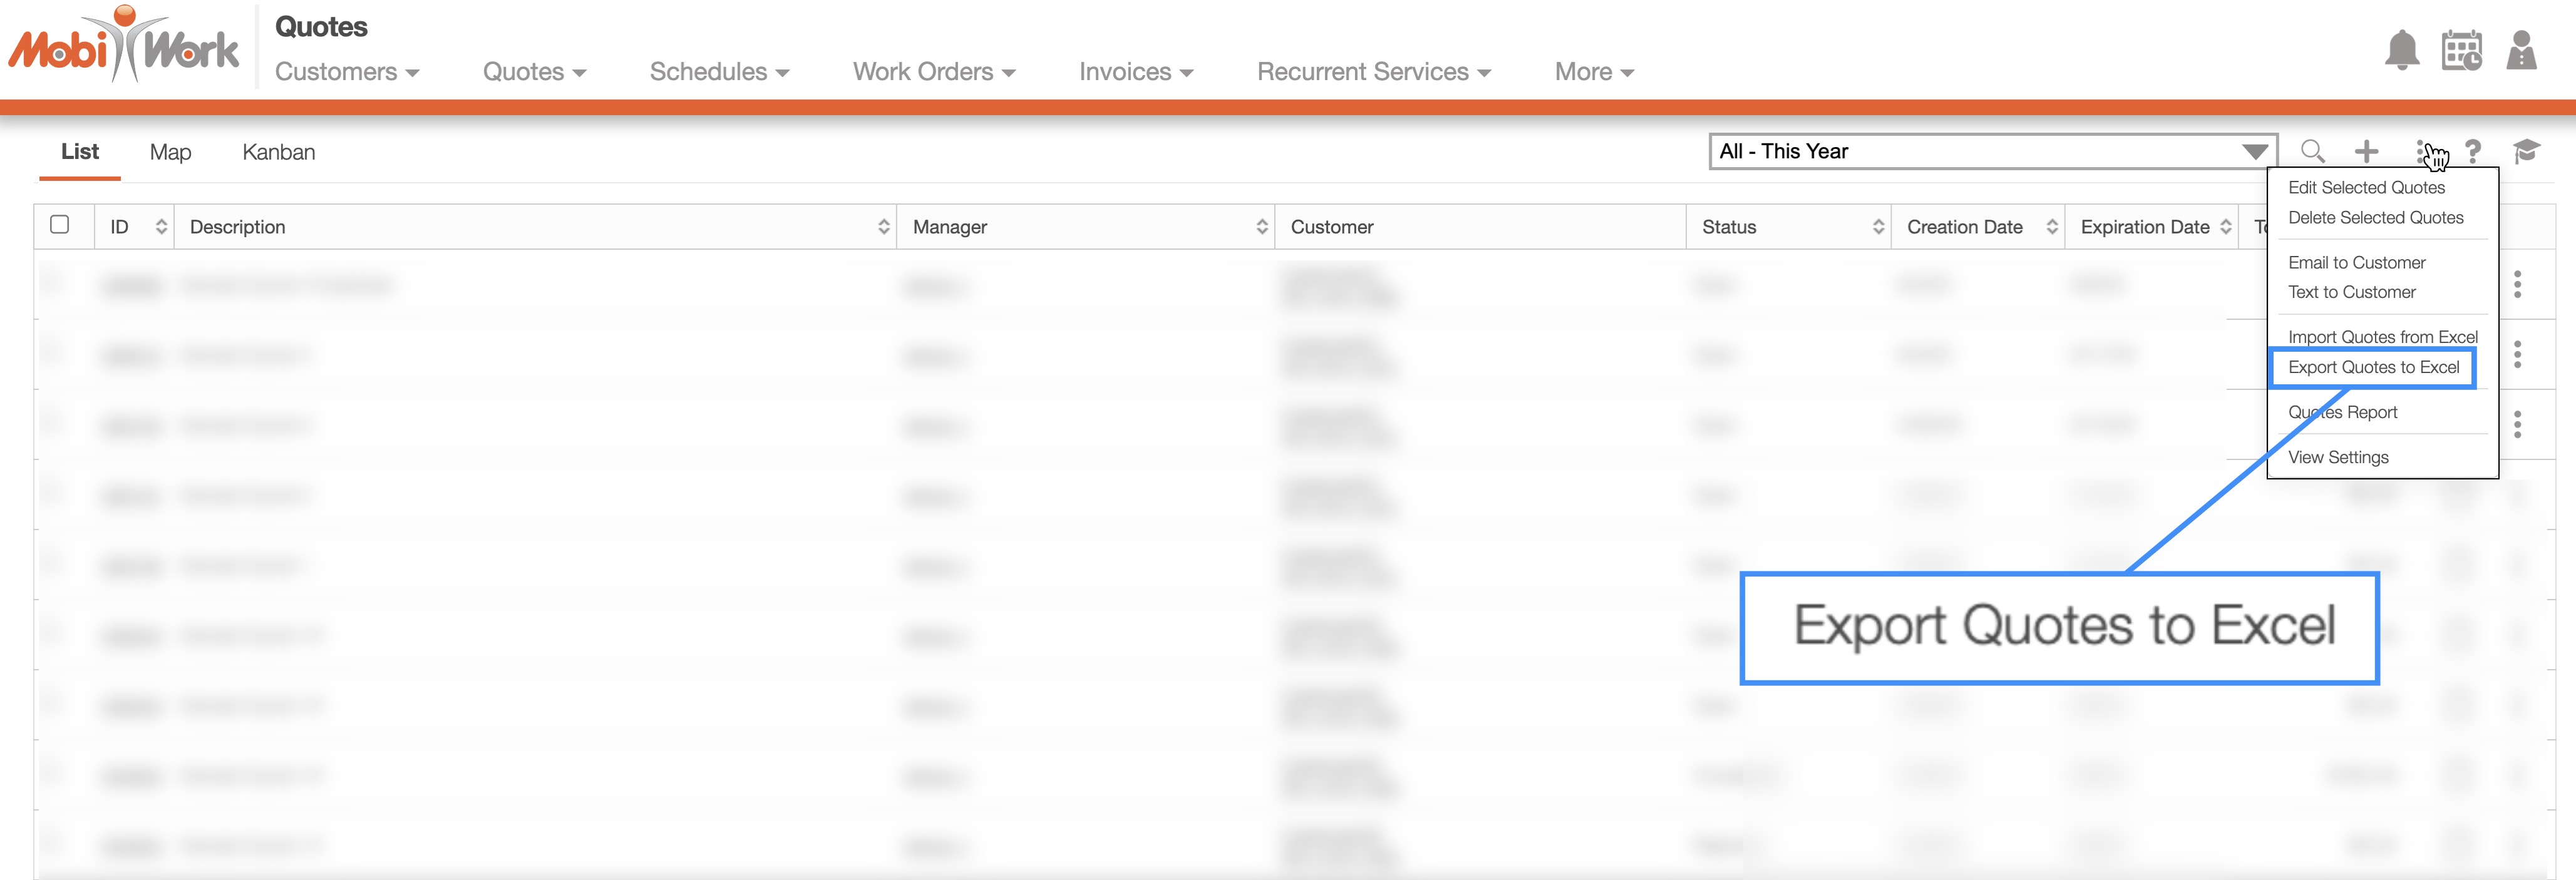2576x880 pixels.
Task: Switch to the Kanban tab
Action: (x=278, y=152)
